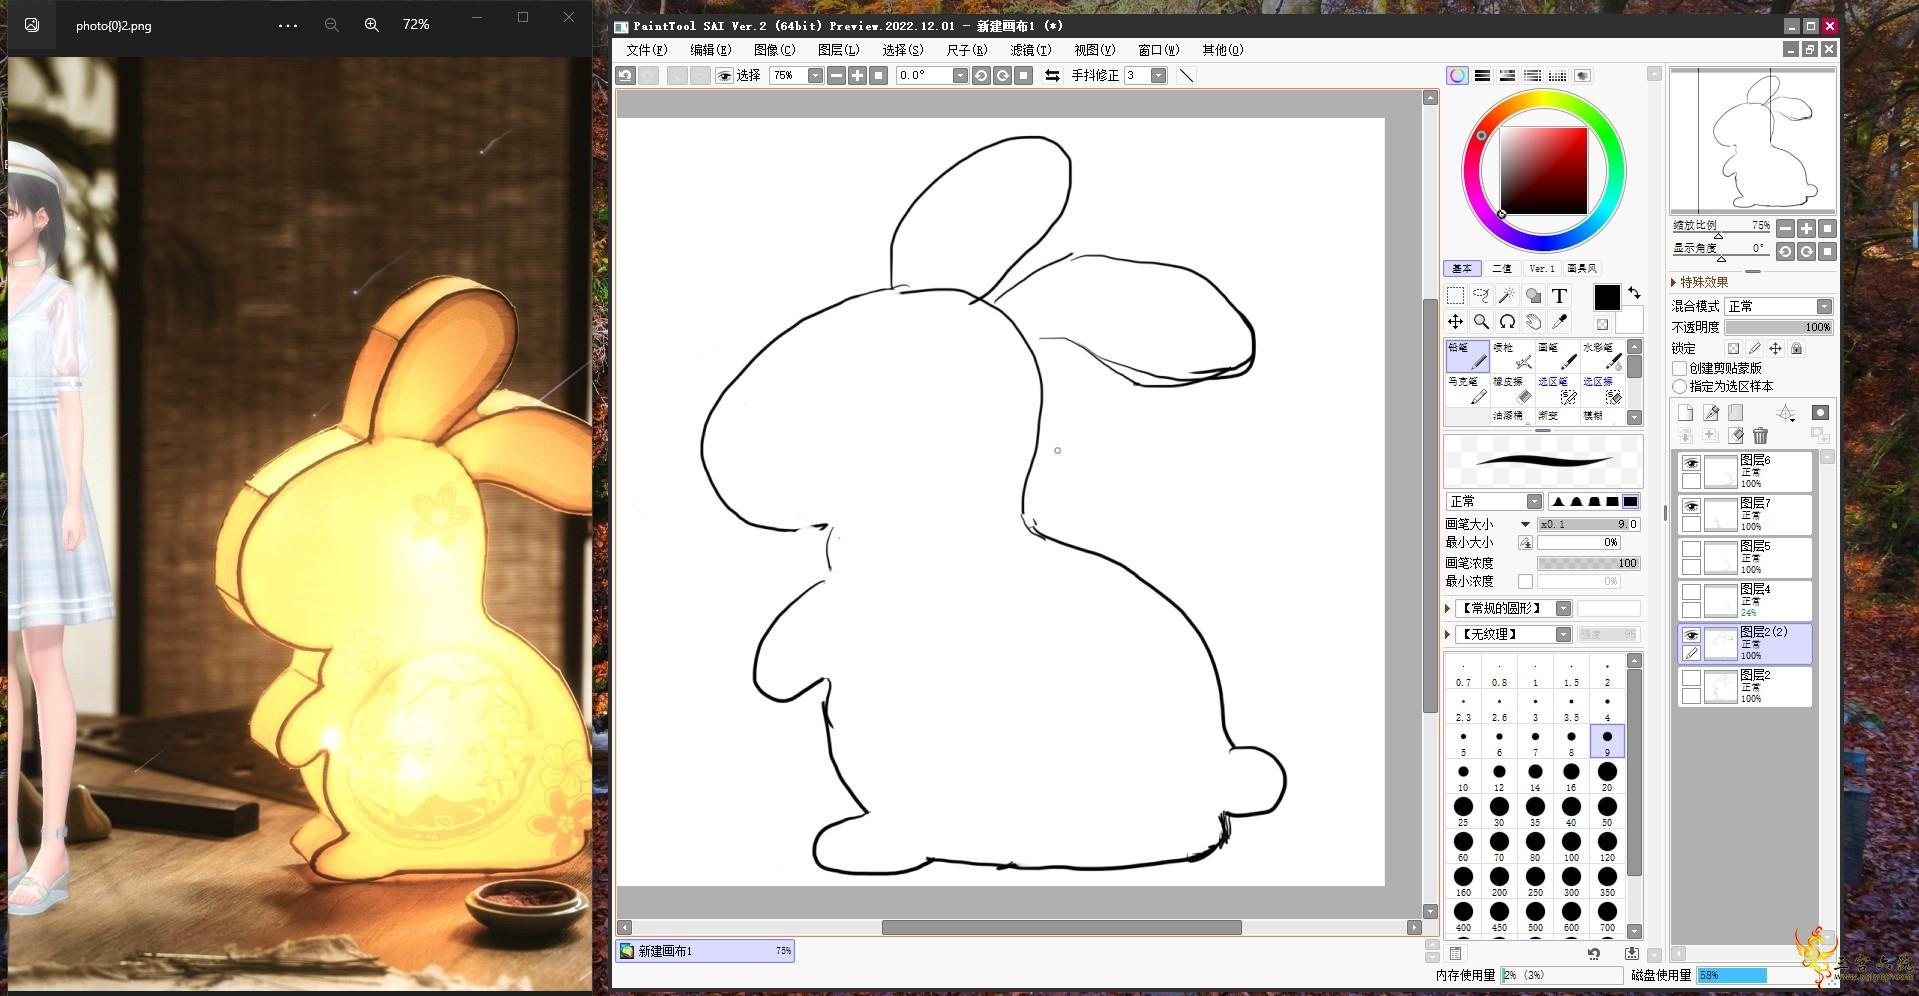Screen dimensions: 1919x996
Task: Open the 手抖修正 stabilizer dropdown
Action: (1158, 75)
